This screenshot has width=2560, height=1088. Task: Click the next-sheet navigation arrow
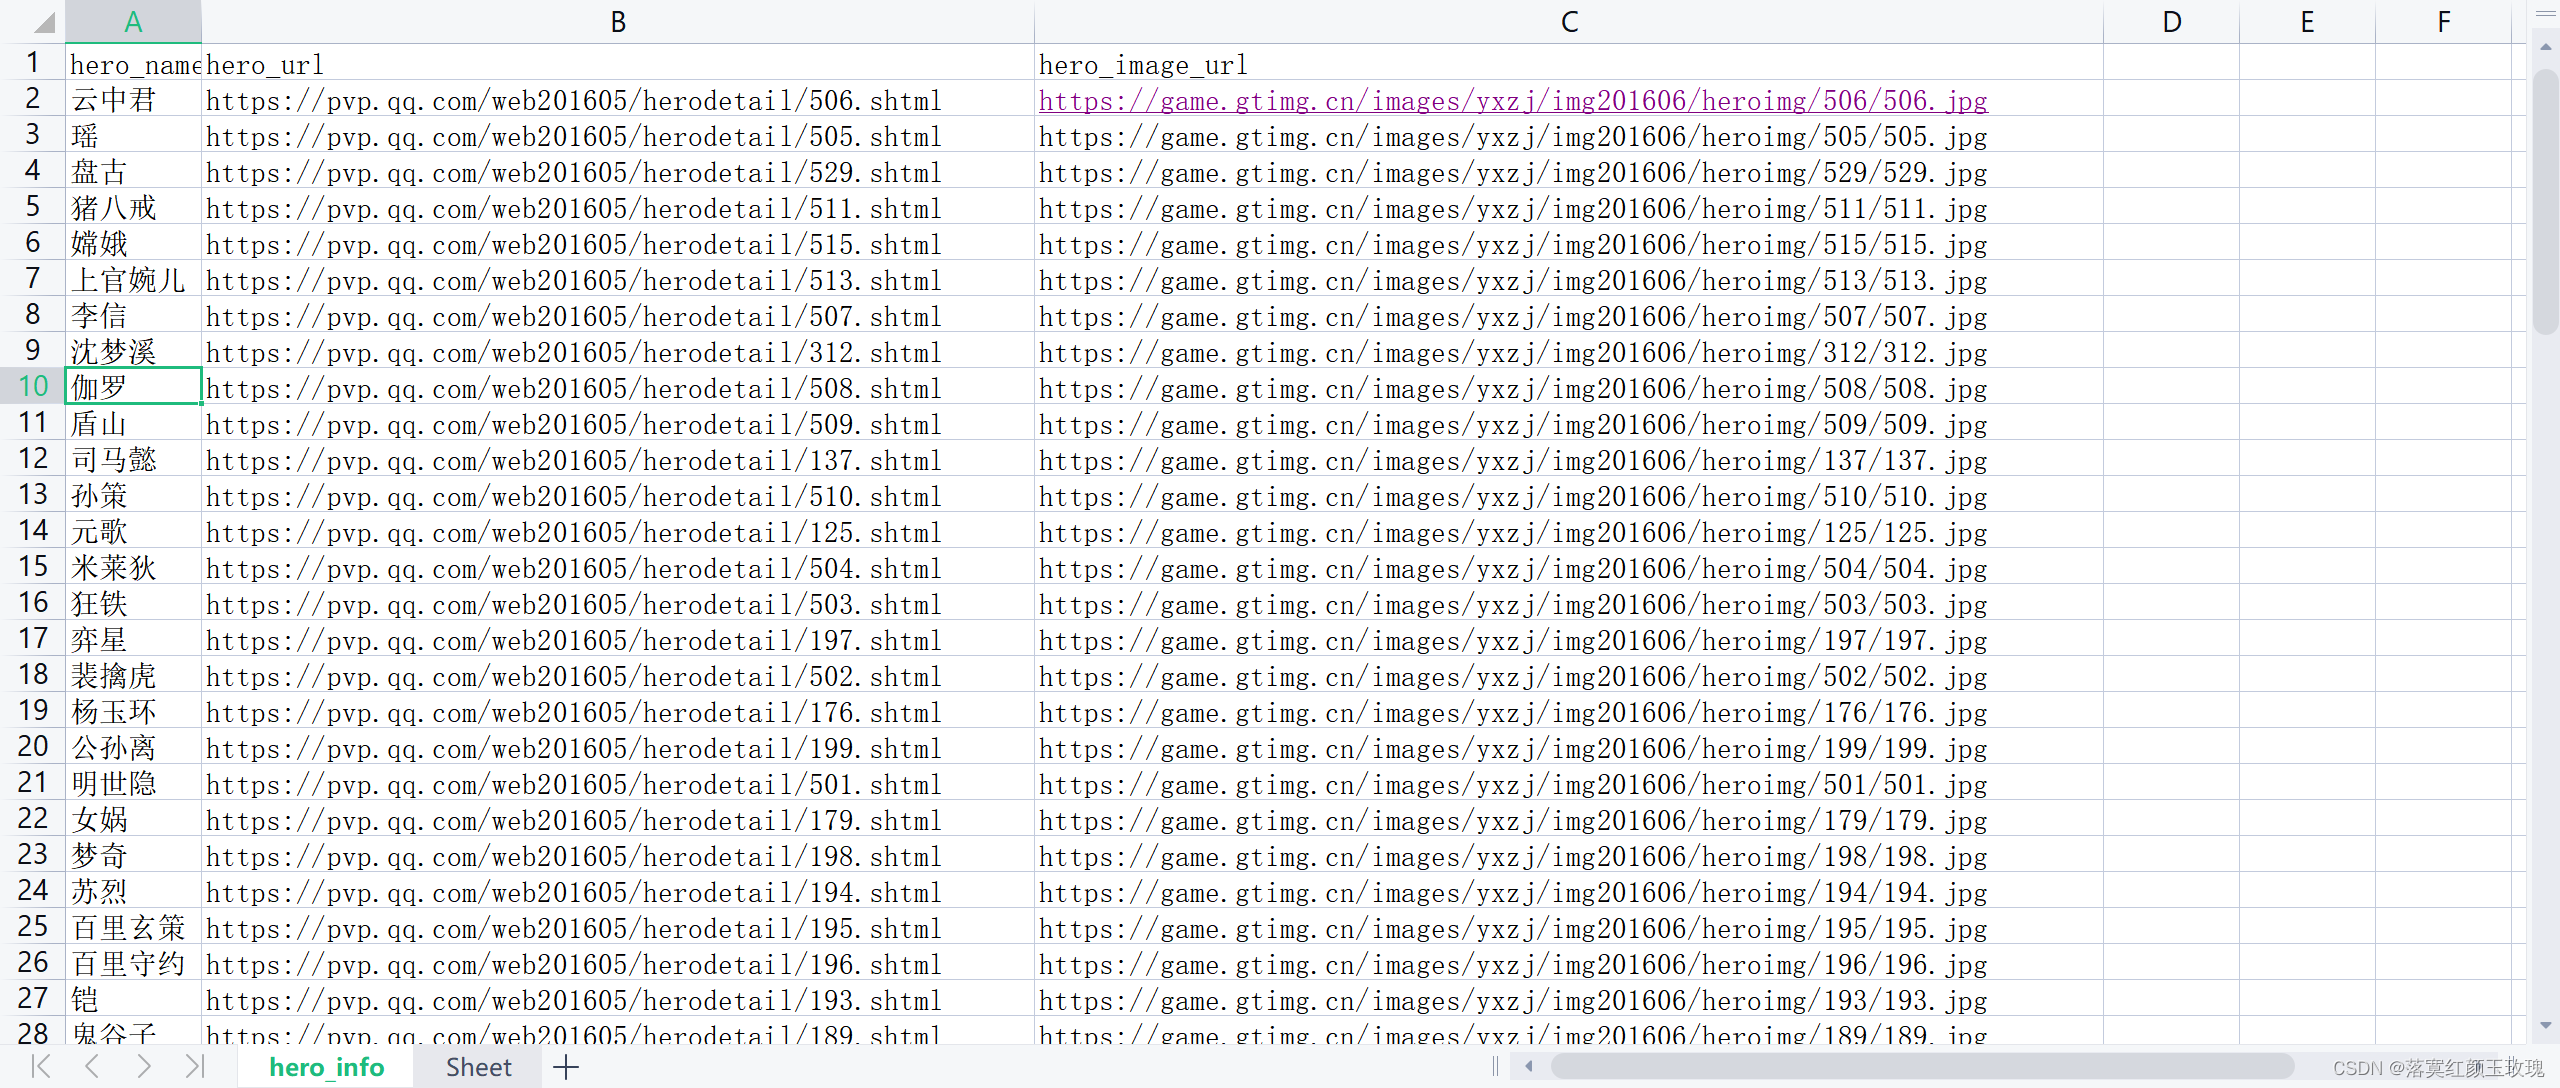[x=145, y=1066]
